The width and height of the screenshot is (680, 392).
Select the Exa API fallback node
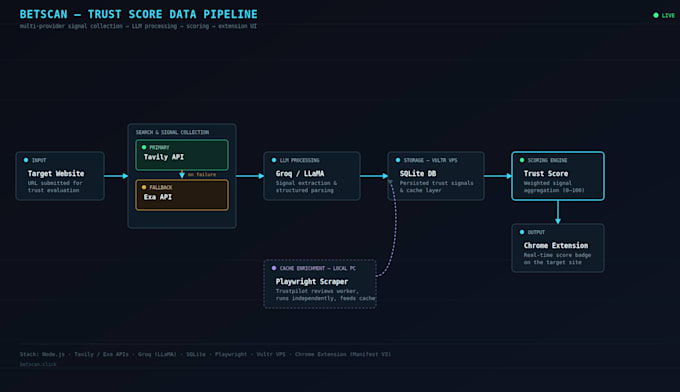182,195
